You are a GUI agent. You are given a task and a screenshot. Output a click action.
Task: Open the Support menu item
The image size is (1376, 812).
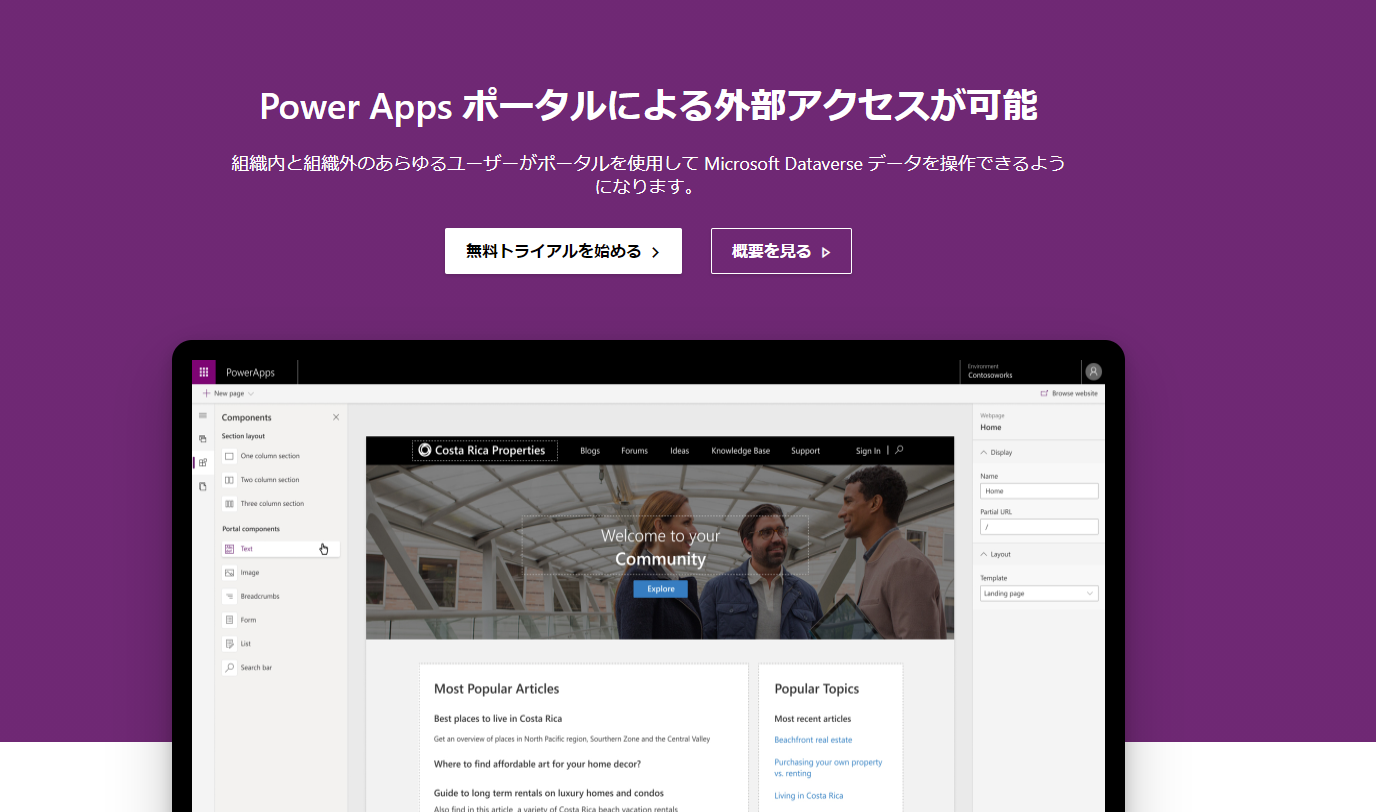[805, 451]
